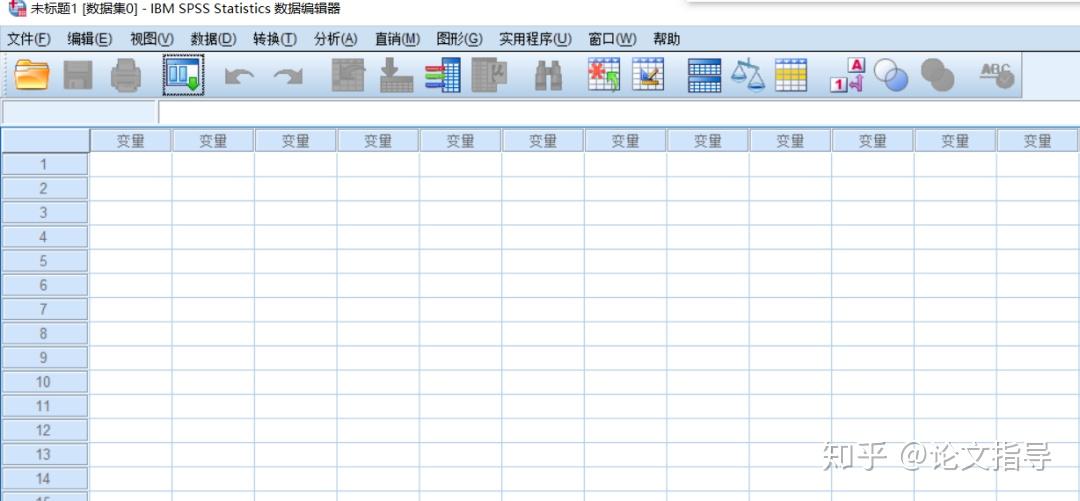This screenshot has width=1080, height=501.
Task: Click the Go to case icon
Action: 349,75
